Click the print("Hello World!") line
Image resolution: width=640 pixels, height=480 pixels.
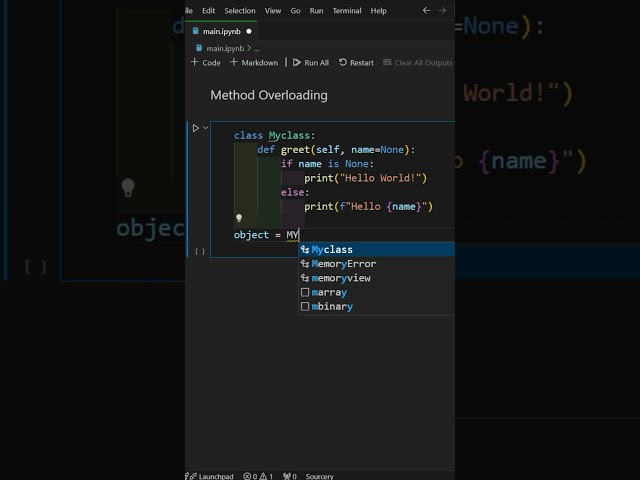365,178
